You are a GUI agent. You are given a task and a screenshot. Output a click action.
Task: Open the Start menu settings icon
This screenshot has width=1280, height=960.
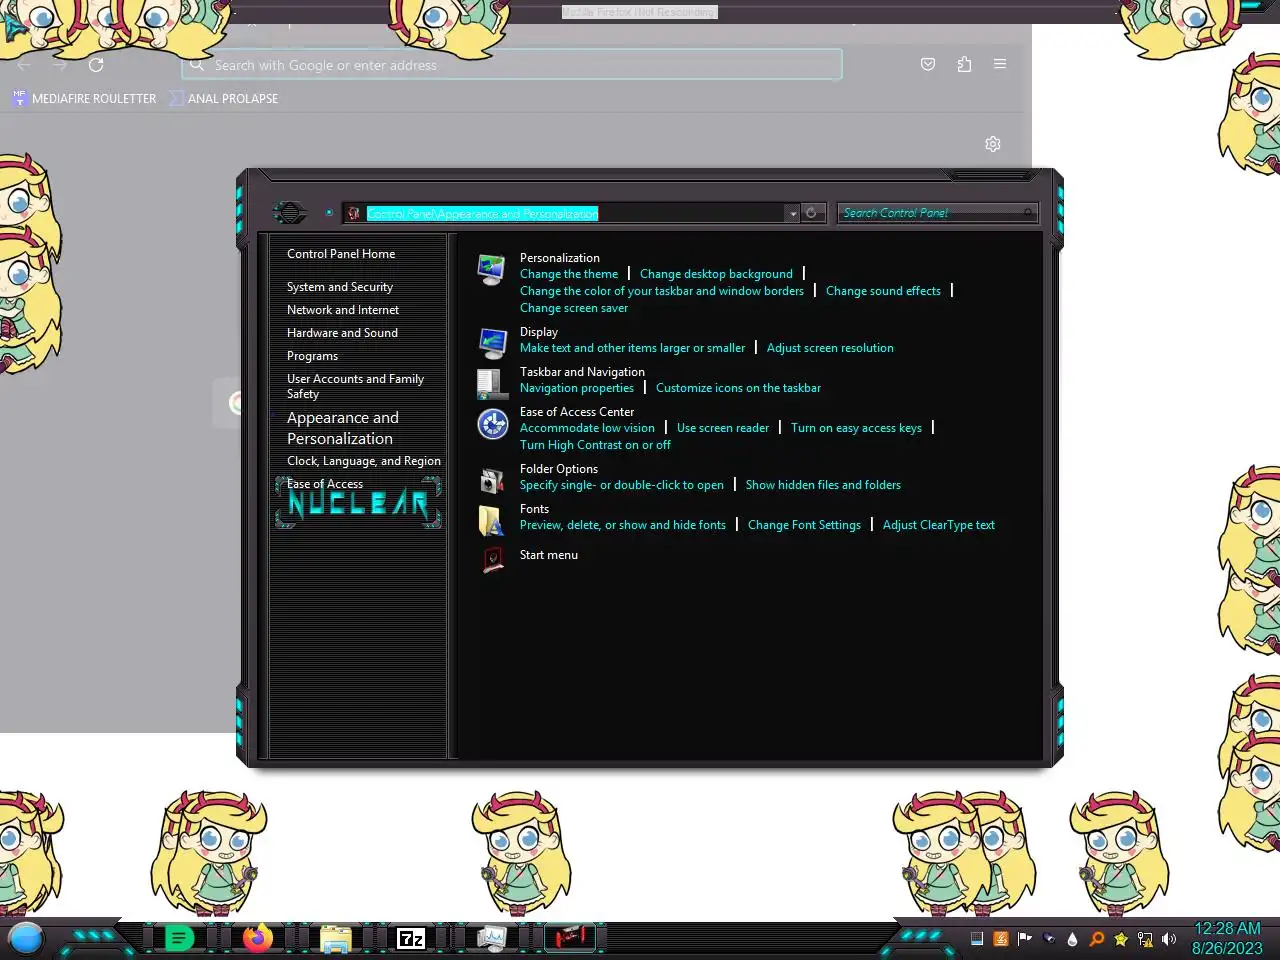(492, 559)
